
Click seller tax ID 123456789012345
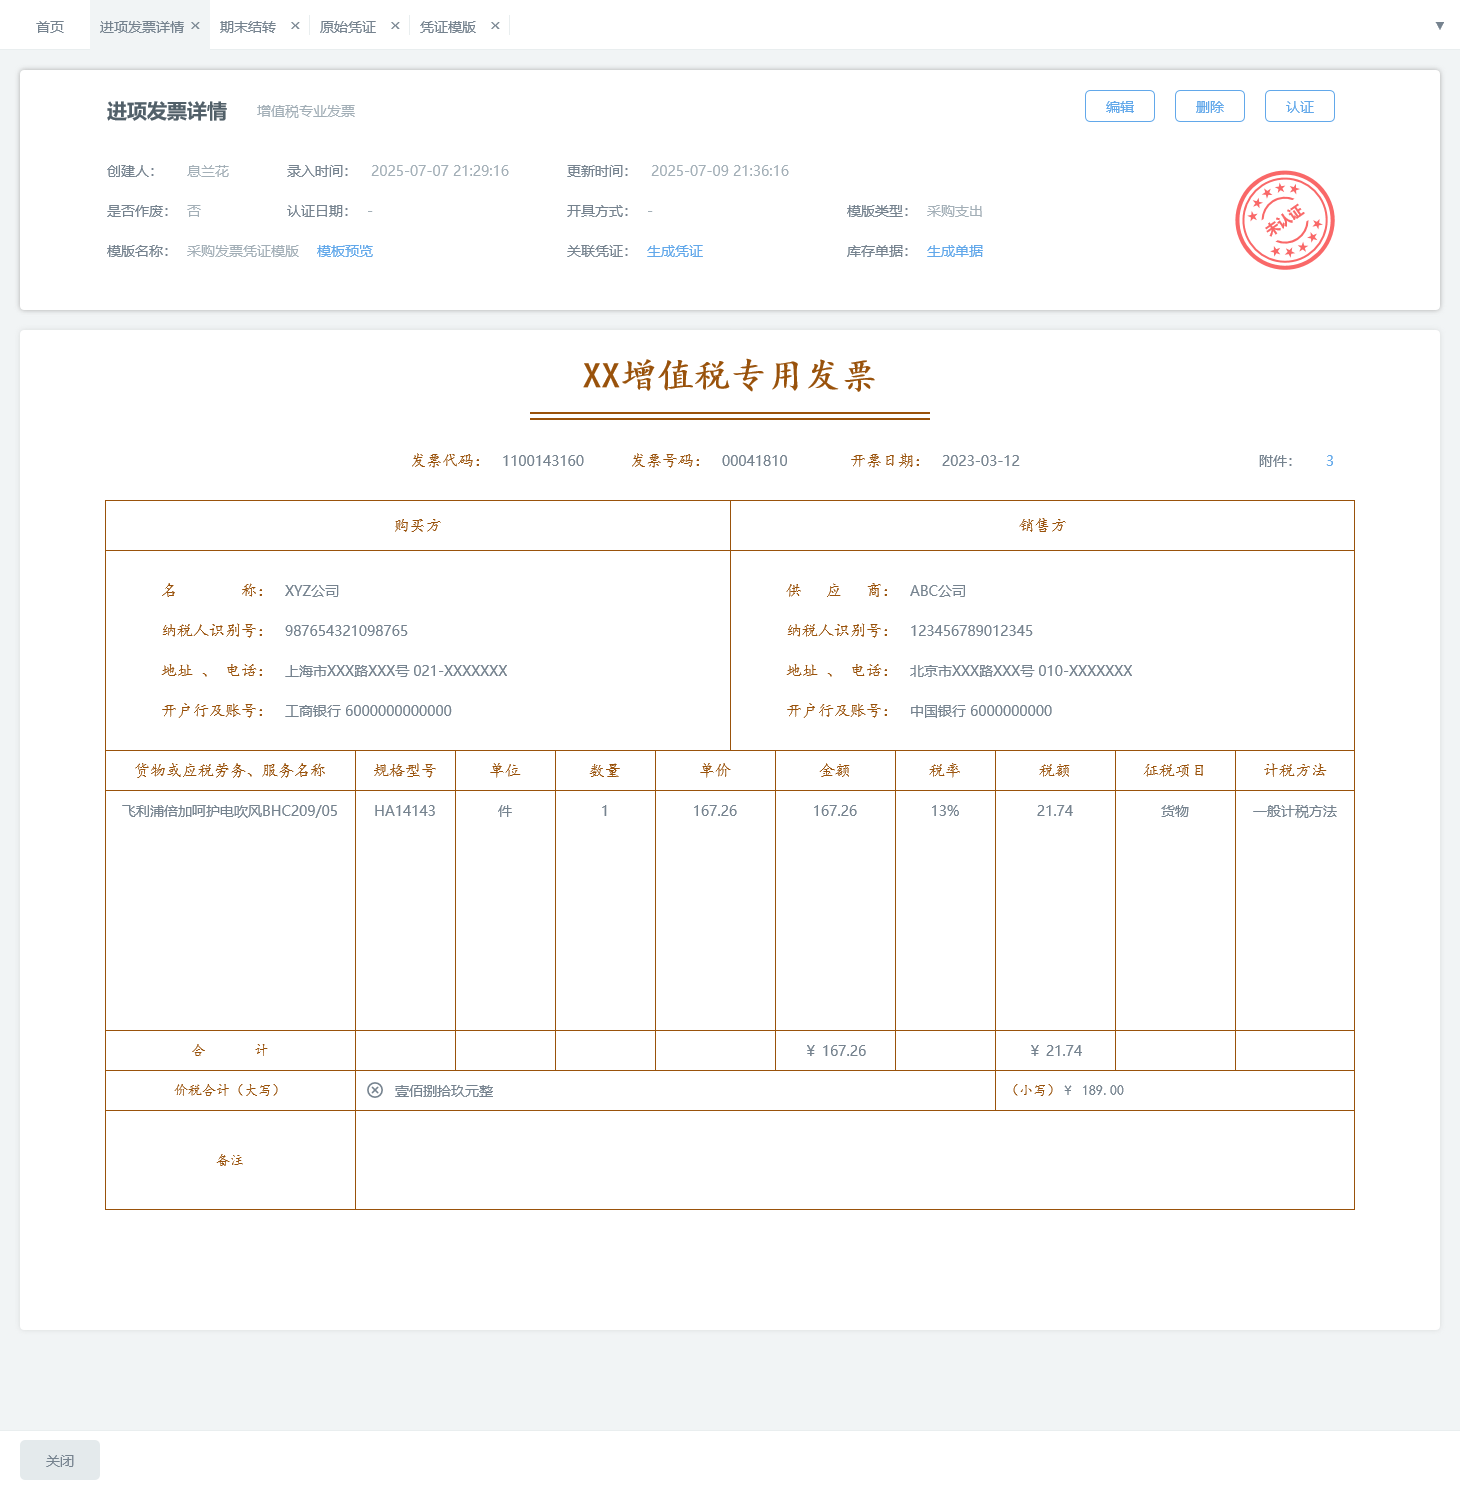[971, 631]
